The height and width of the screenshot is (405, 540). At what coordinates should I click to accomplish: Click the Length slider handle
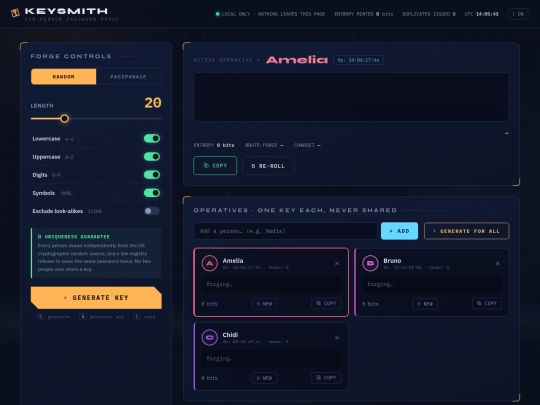[x=64, y=118]
